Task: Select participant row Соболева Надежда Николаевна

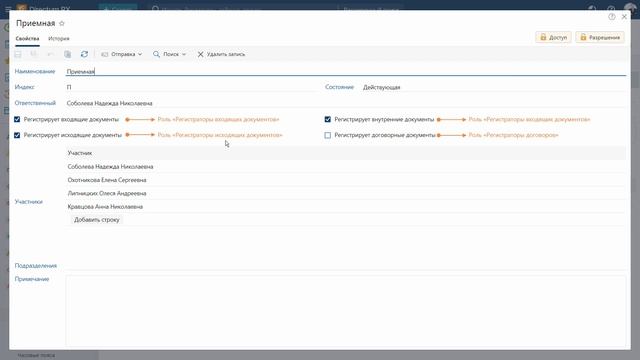Action: (346, 167)
